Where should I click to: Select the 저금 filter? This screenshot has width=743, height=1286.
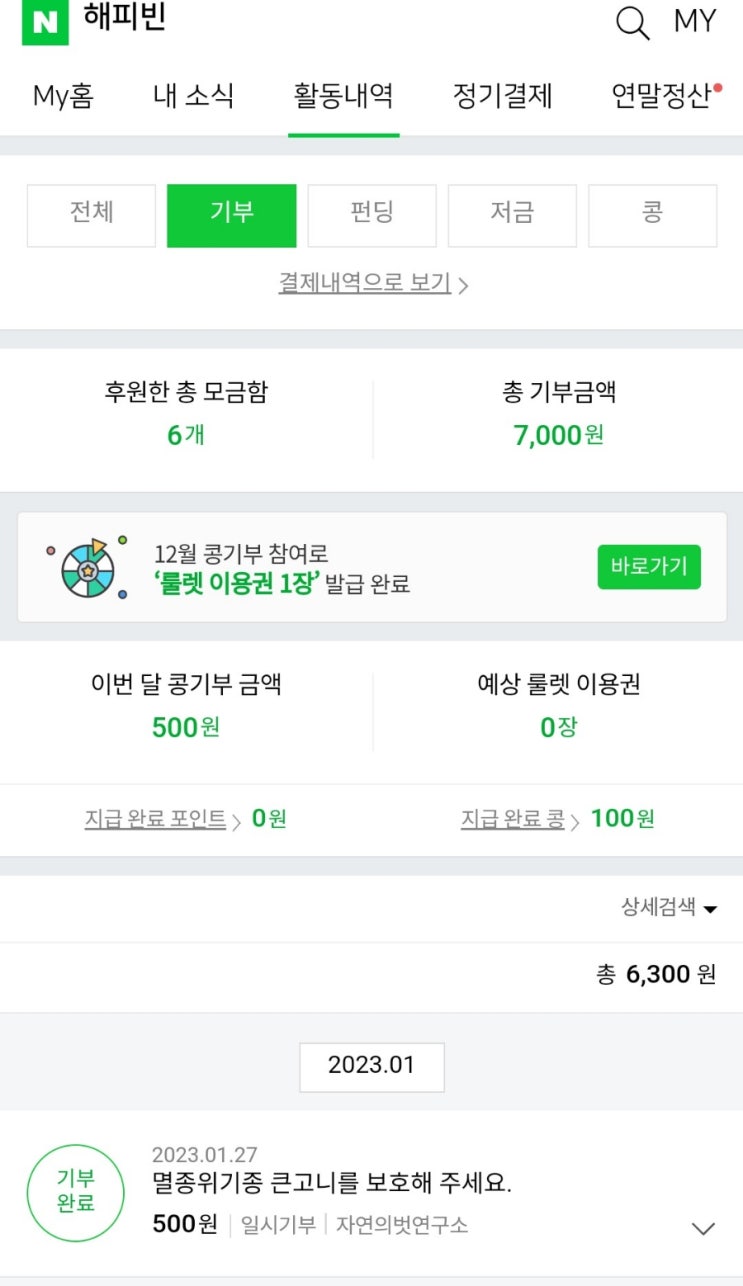click(x=512, y=215)
